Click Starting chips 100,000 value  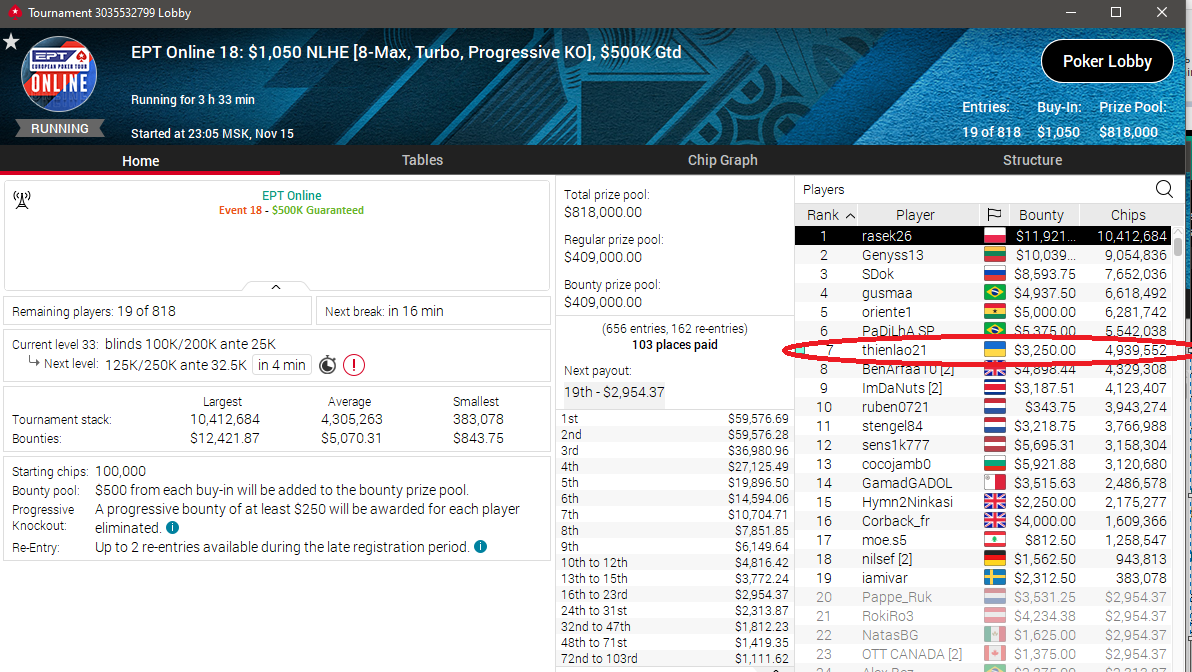coord(120,471)
